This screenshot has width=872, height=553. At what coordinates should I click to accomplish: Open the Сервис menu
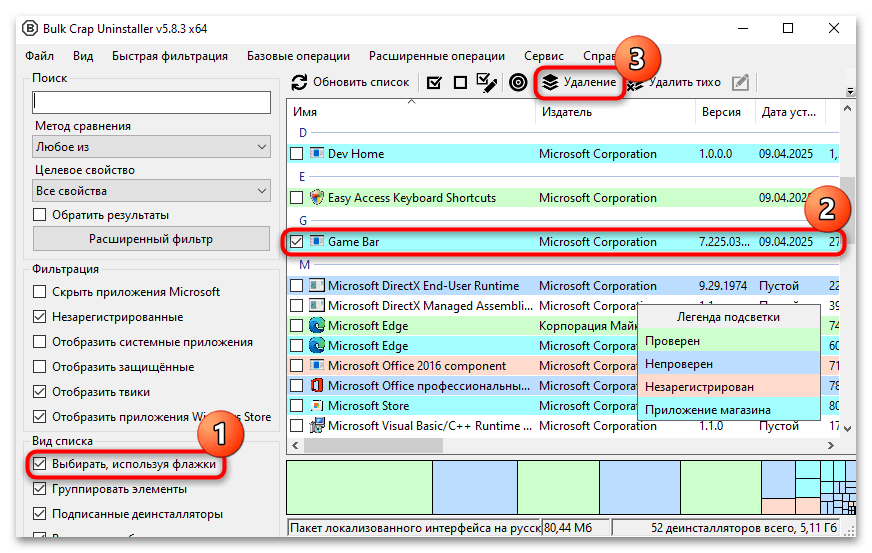543,56
